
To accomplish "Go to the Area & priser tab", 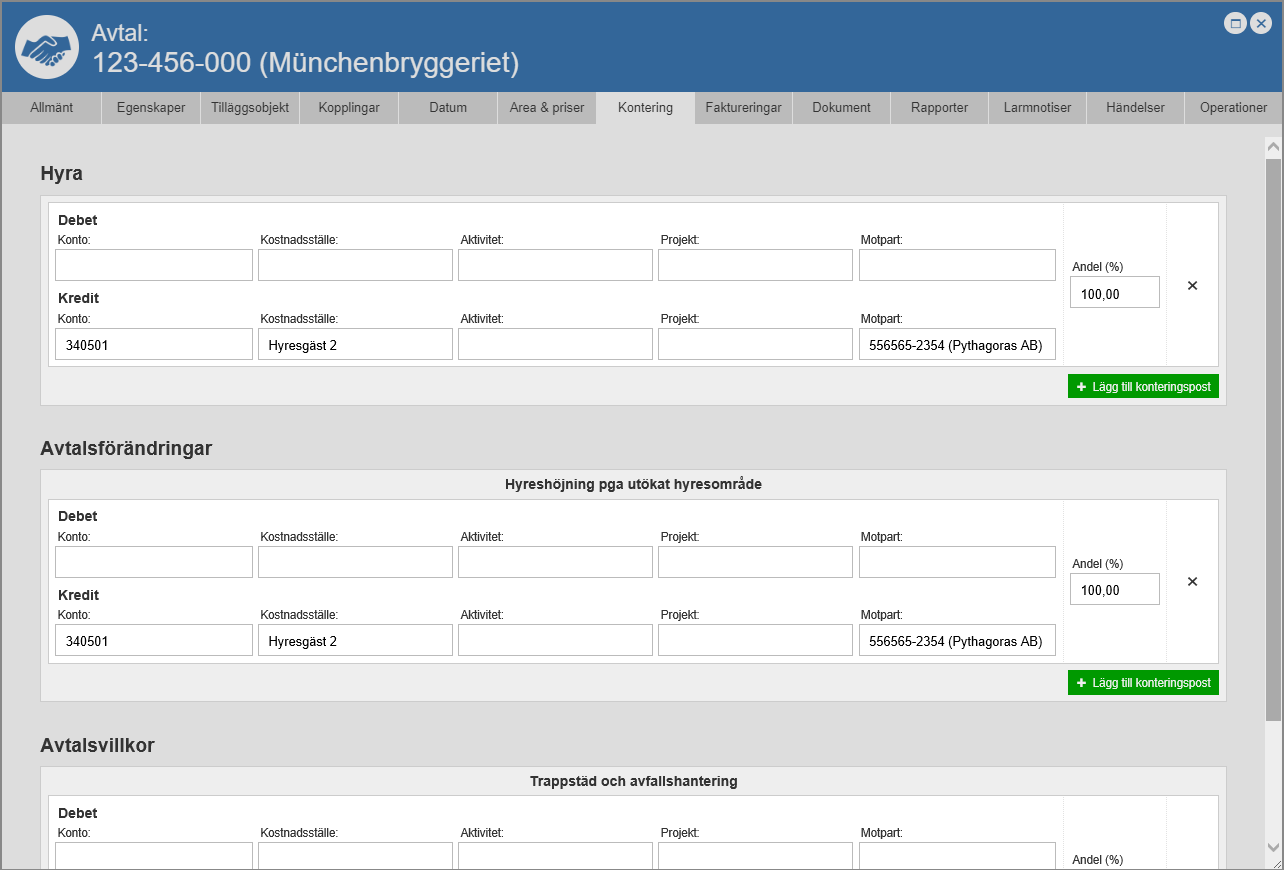I will tap(547, 108).
